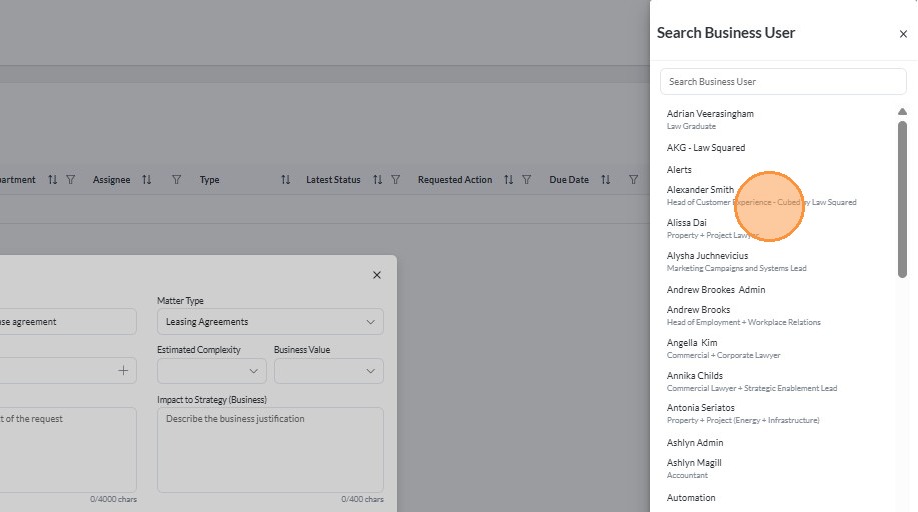The height and width of the screenshot is (512, 918).
Task: Sort the Type column
Action: pos(285,180)
